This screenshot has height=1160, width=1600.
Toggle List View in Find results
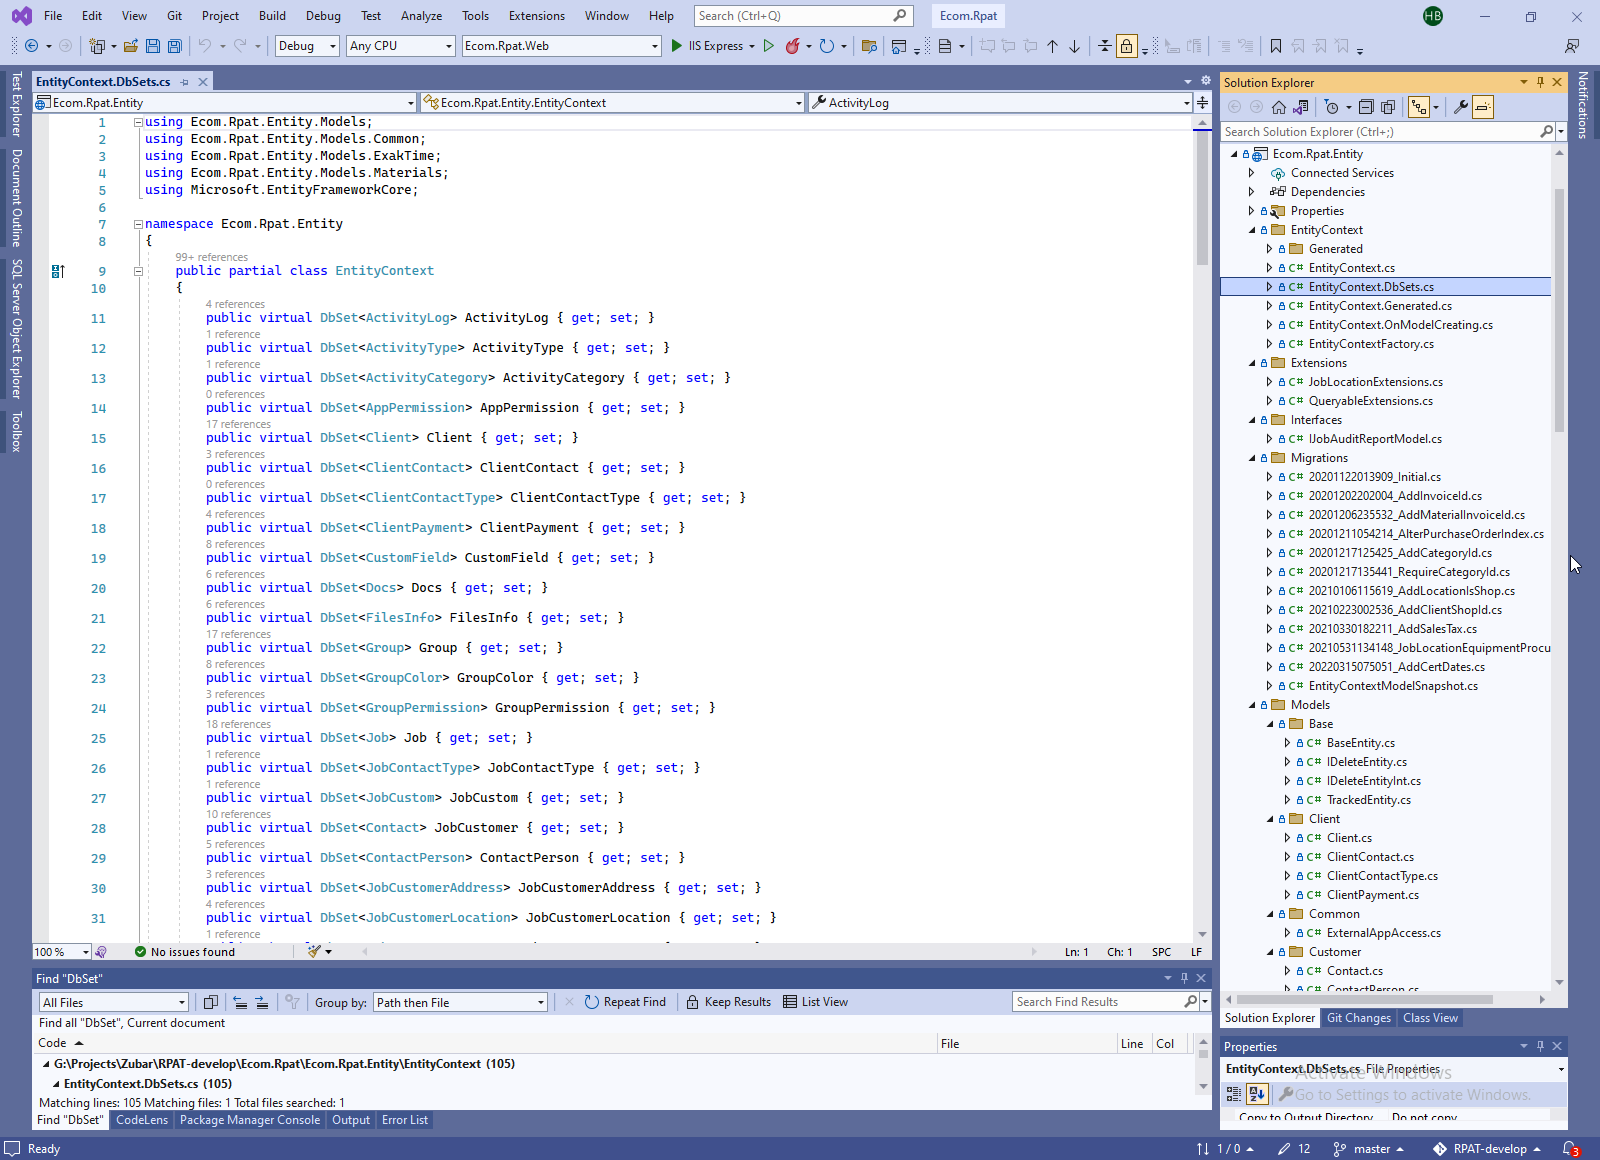[815, 1002]
